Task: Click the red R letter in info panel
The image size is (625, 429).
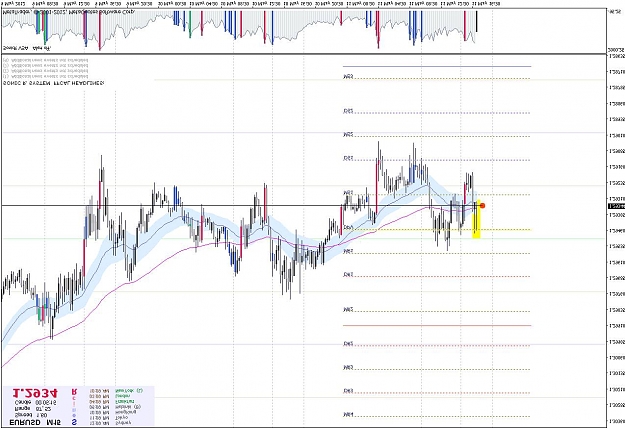Action: (x=74, y=392)
